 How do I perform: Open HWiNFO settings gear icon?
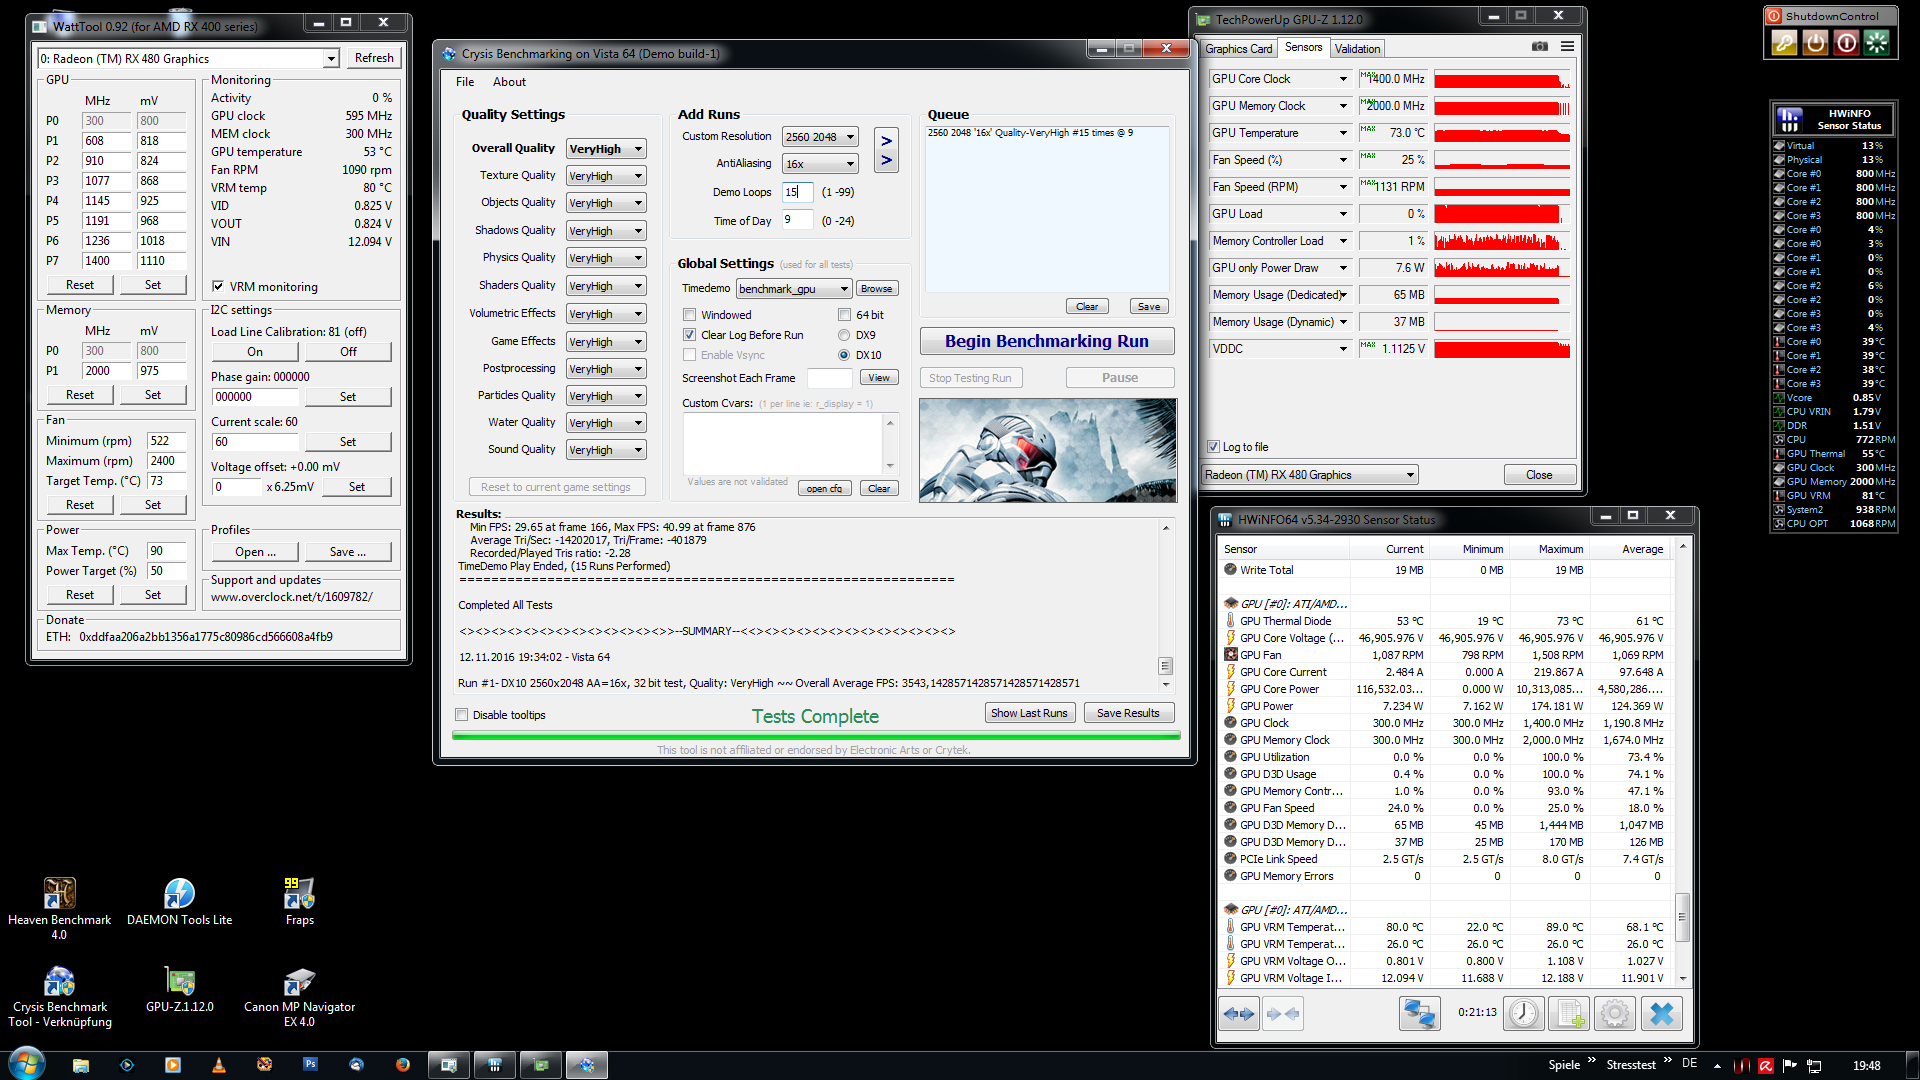click(x=1614, y=1014)
